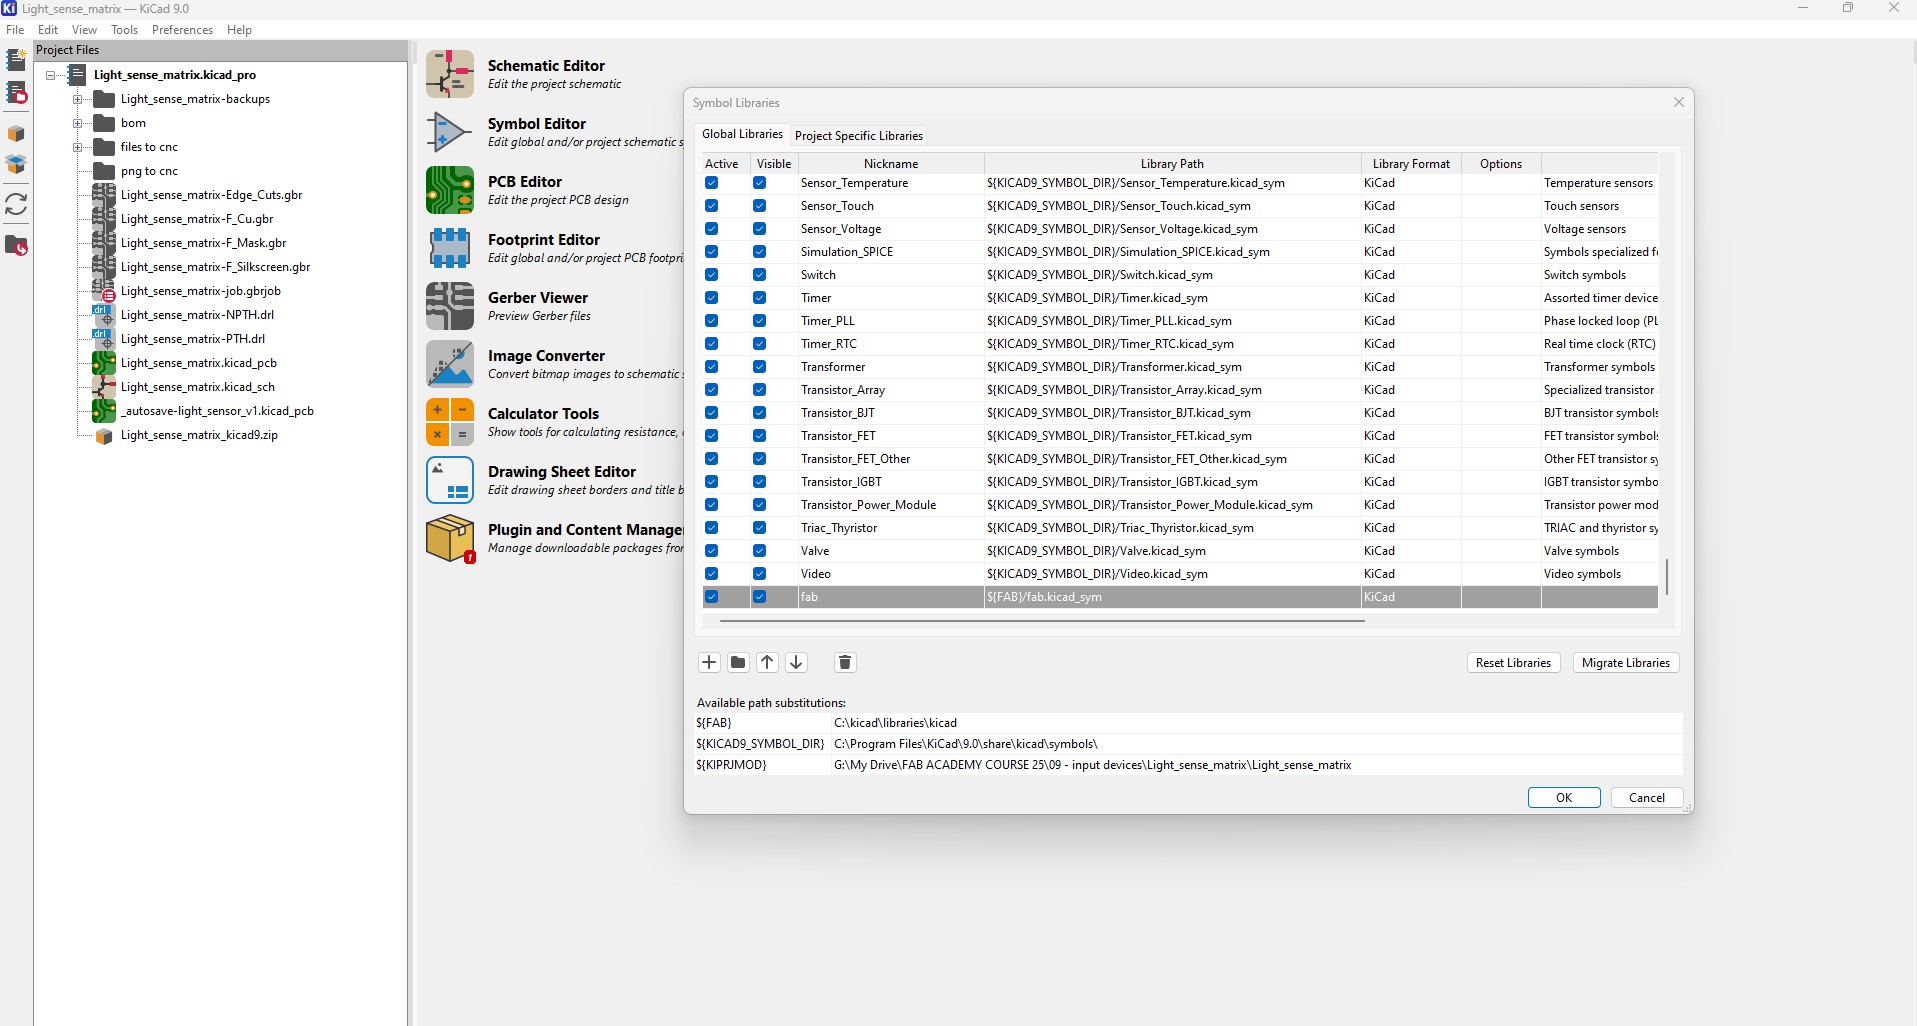1917x1026 pixels.
Task: Move selected library up with arrow icon
Action: (767, 662)
